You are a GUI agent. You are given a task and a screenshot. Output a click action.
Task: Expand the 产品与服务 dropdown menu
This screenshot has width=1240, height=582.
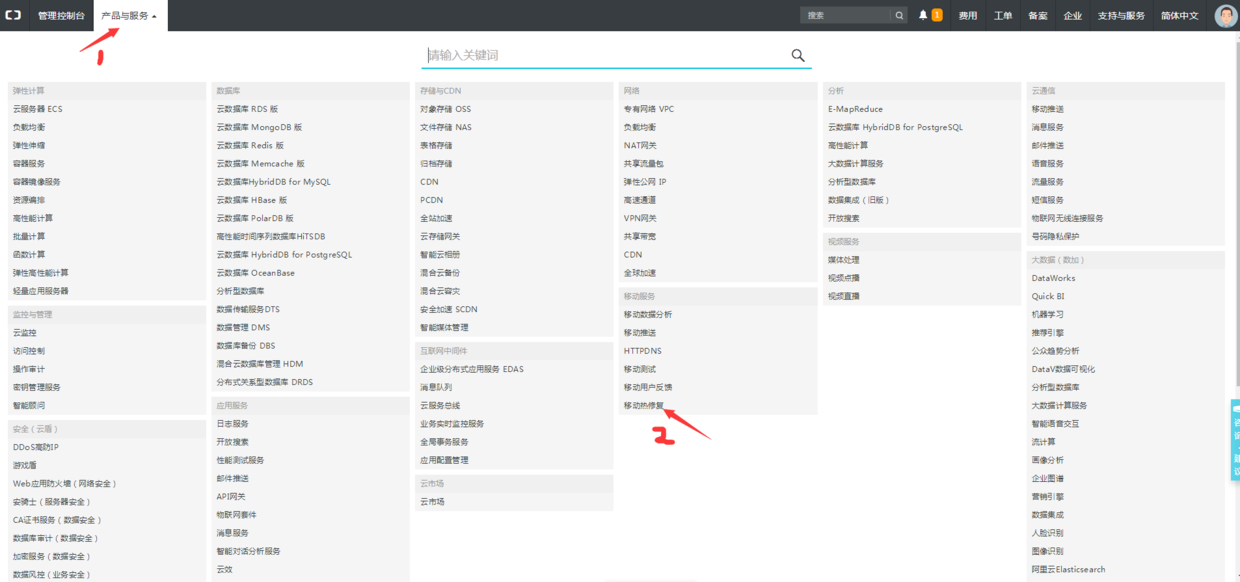(129, 16)
